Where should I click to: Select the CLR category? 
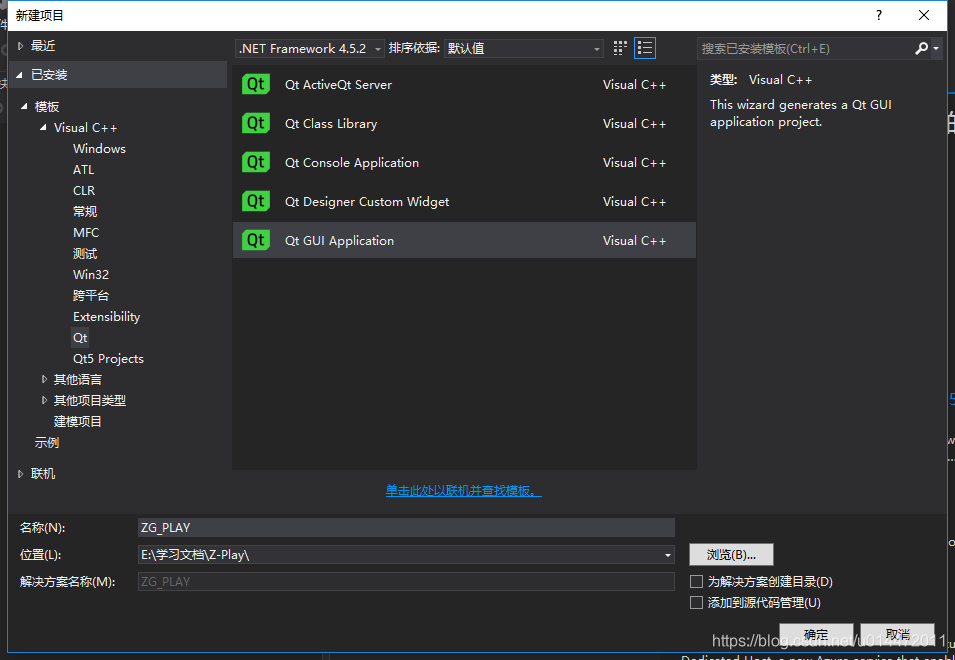tap(84, 191)
